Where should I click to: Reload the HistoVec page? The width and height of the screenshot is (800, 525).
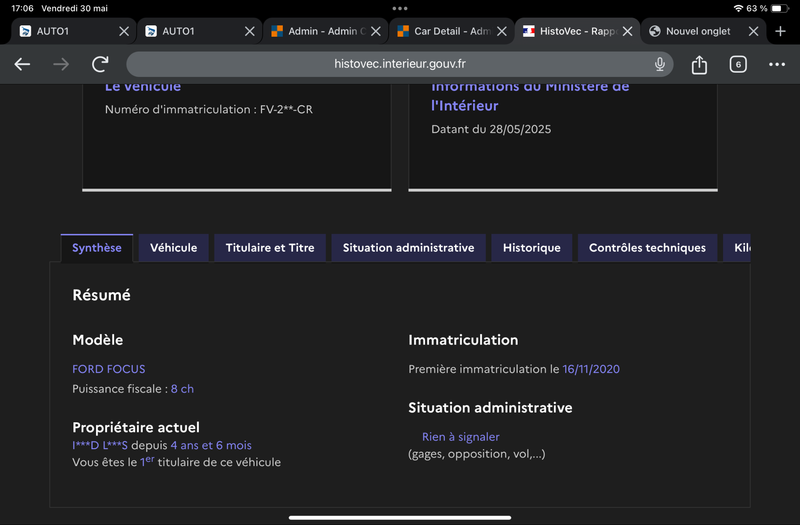pos(100,64)
